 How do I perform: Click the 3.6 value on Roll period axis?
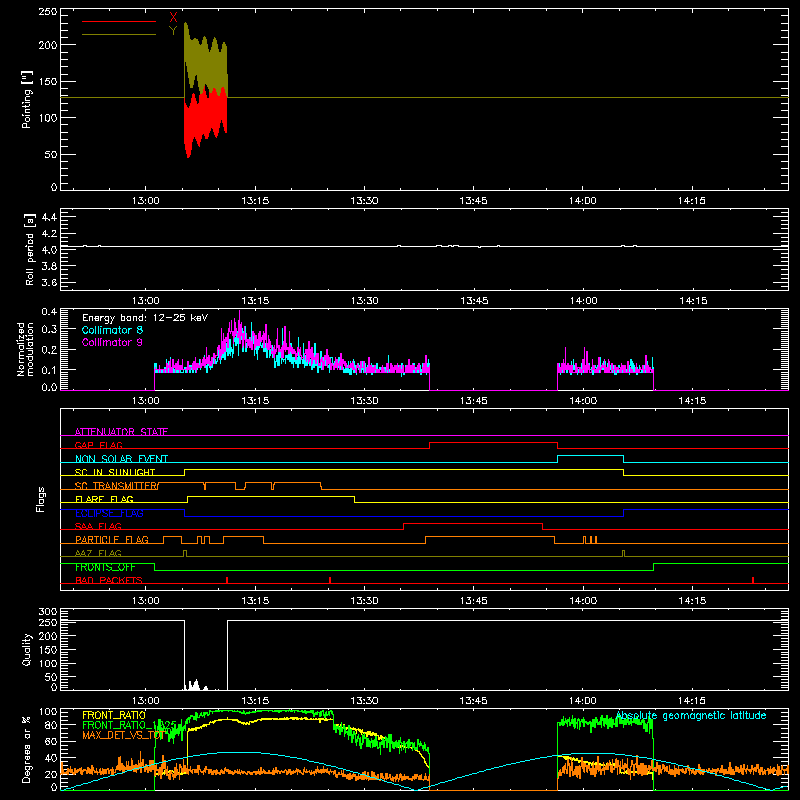pos(49,282)
